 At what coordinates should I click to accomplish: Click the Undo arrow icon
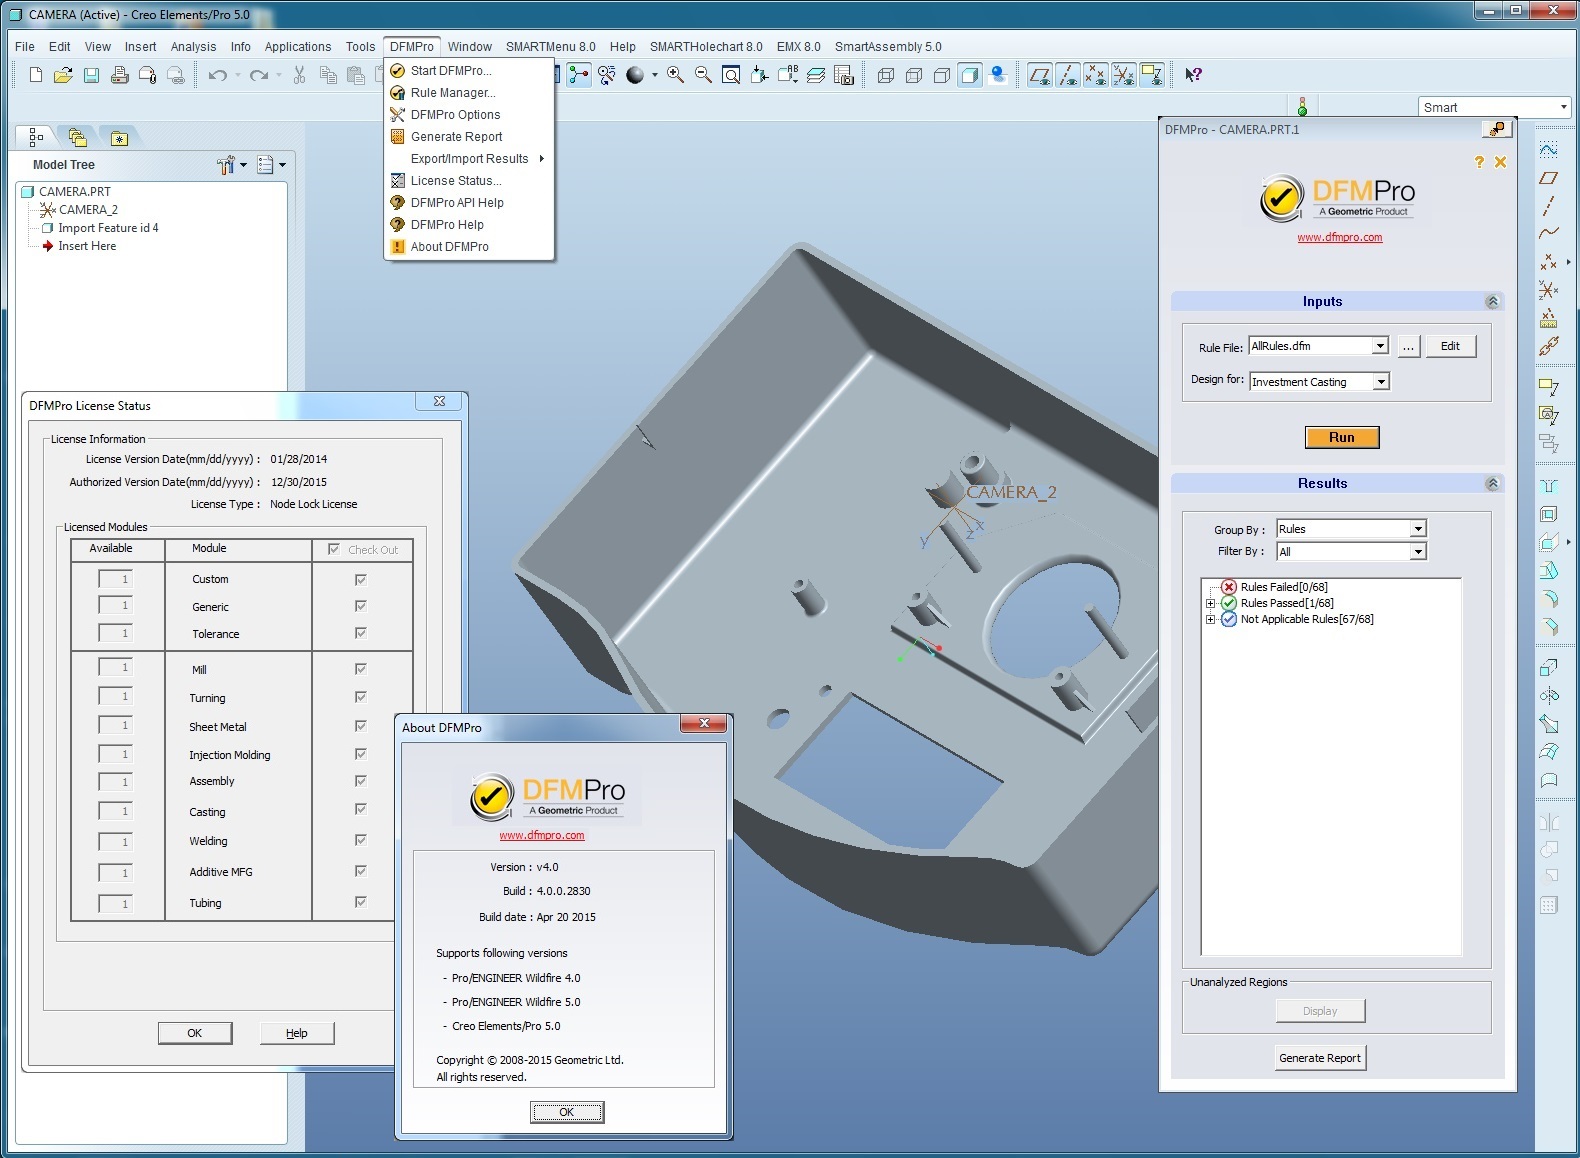(218, 75)
